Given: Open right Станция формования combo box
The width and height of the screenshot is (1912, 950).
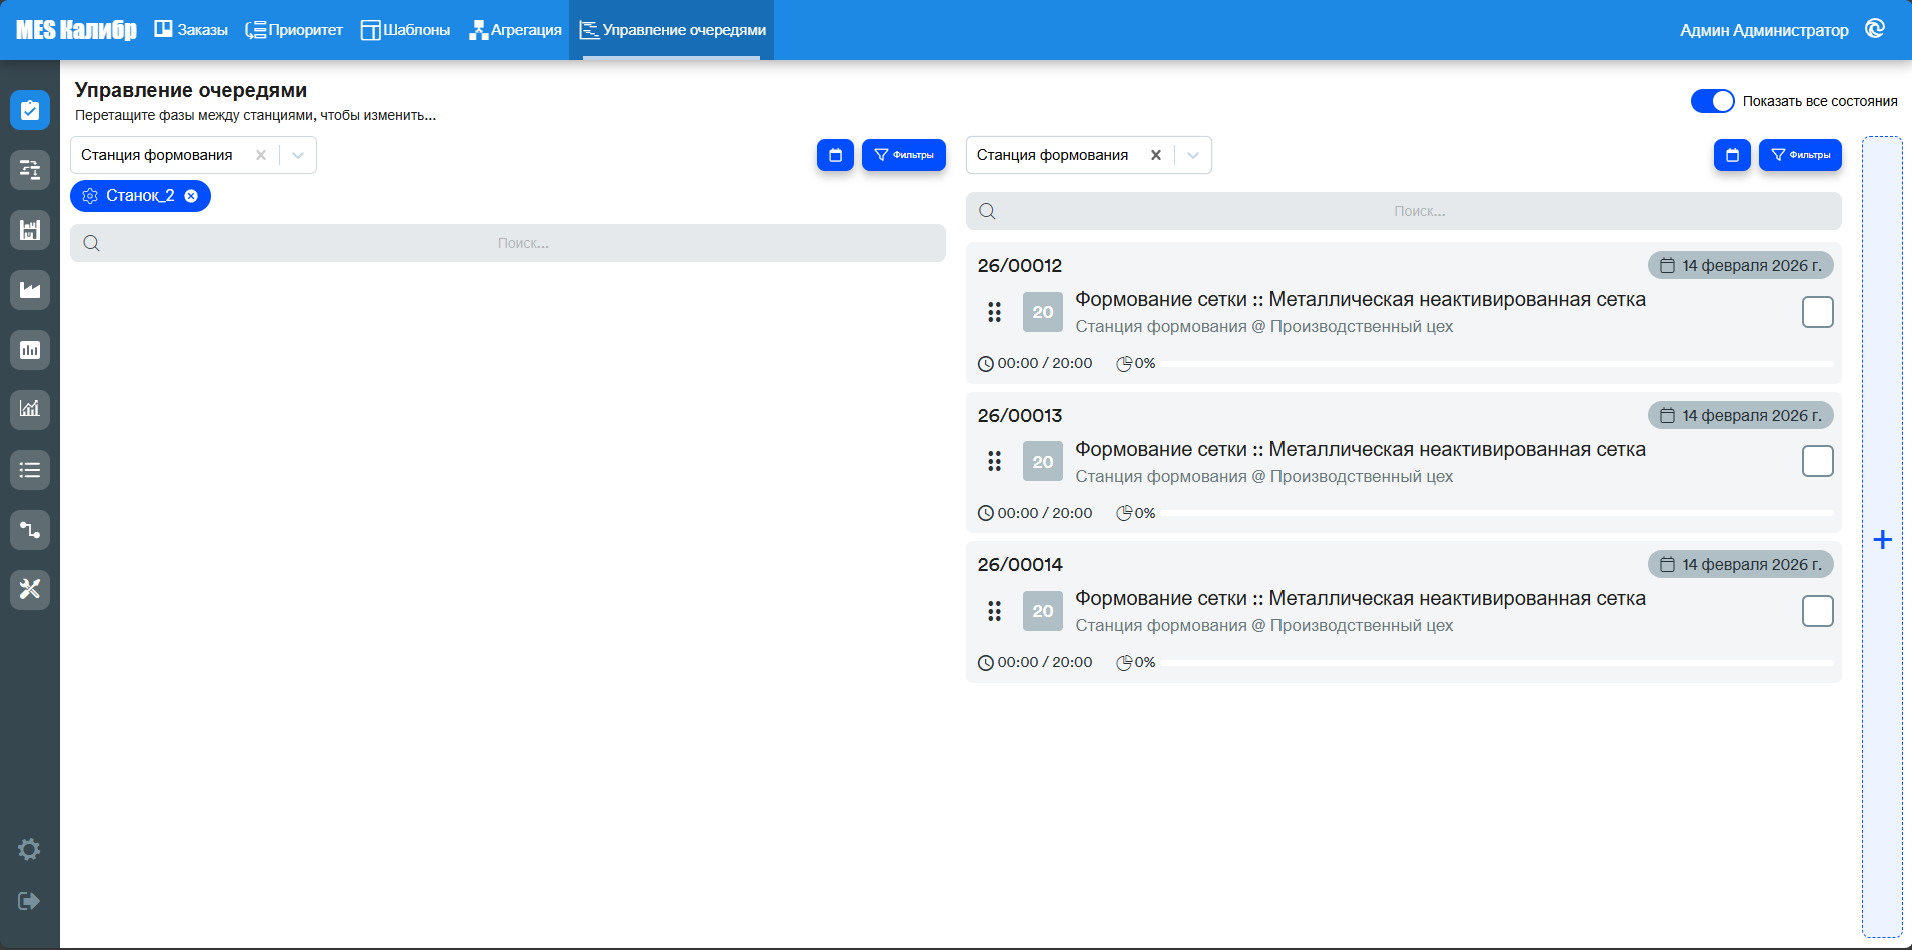Looking at the screenshot, I should tap(1089, 155).
